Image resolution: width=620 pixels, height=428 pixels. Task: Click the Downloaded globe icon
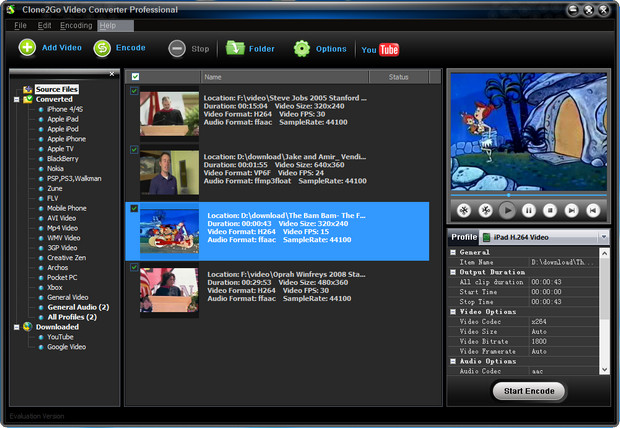[x=28, y=327]
